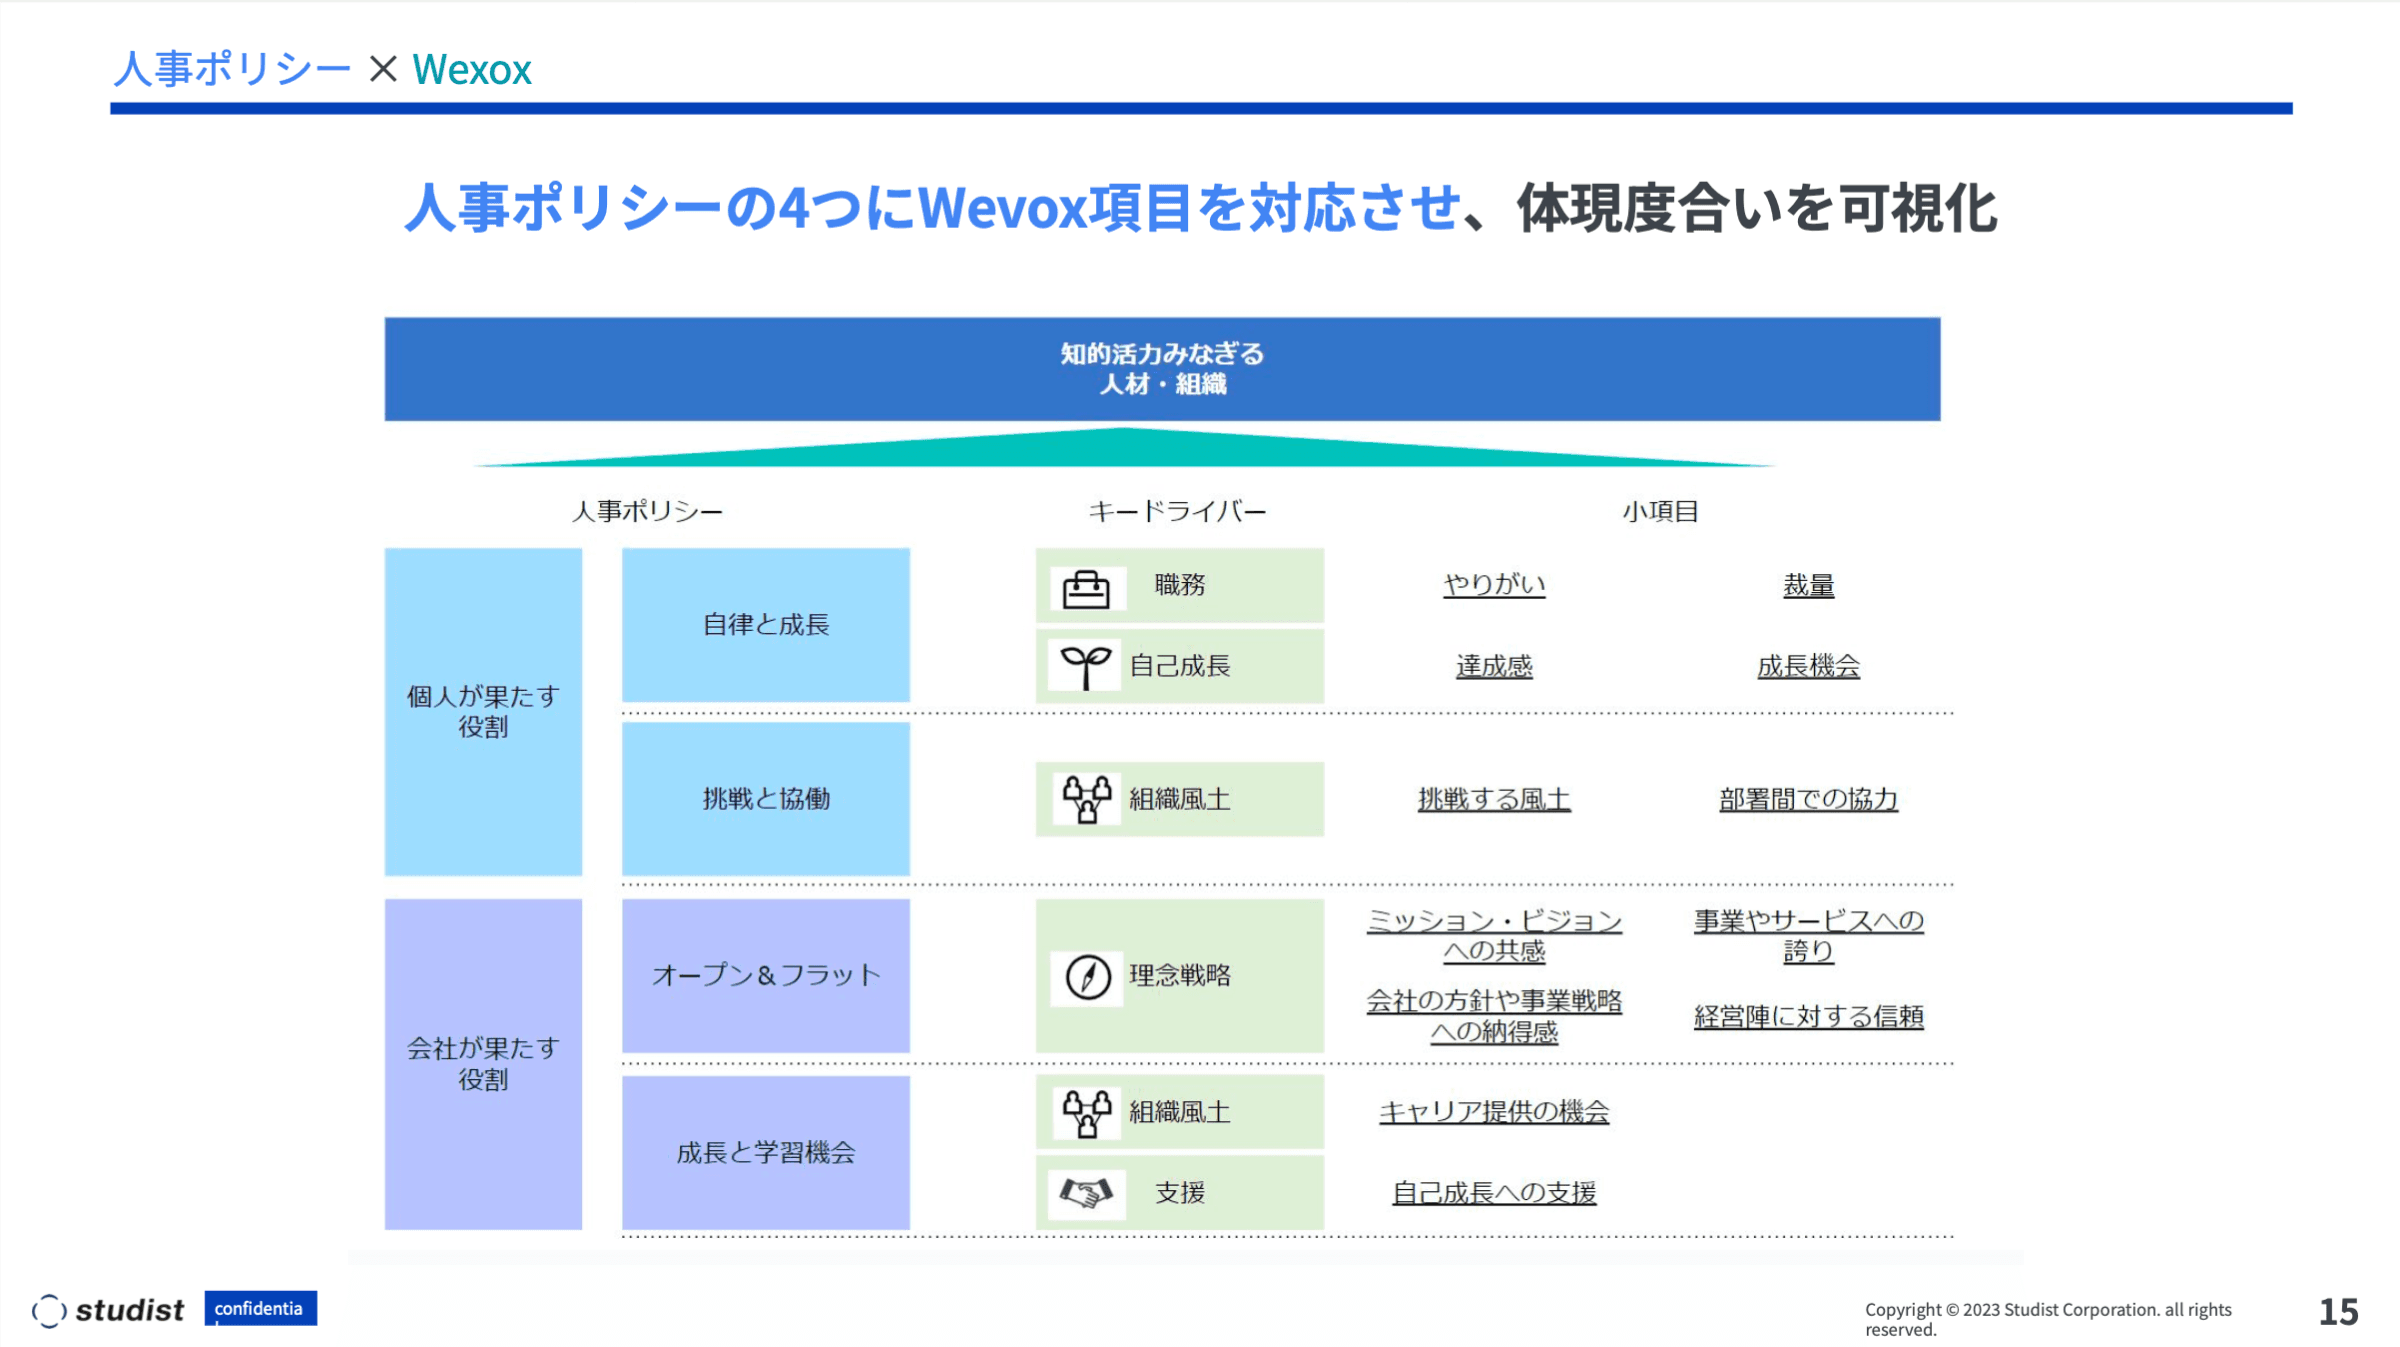Click the confidential badge in footer
The image size is (2400, 1347).
click(260, 1308)
